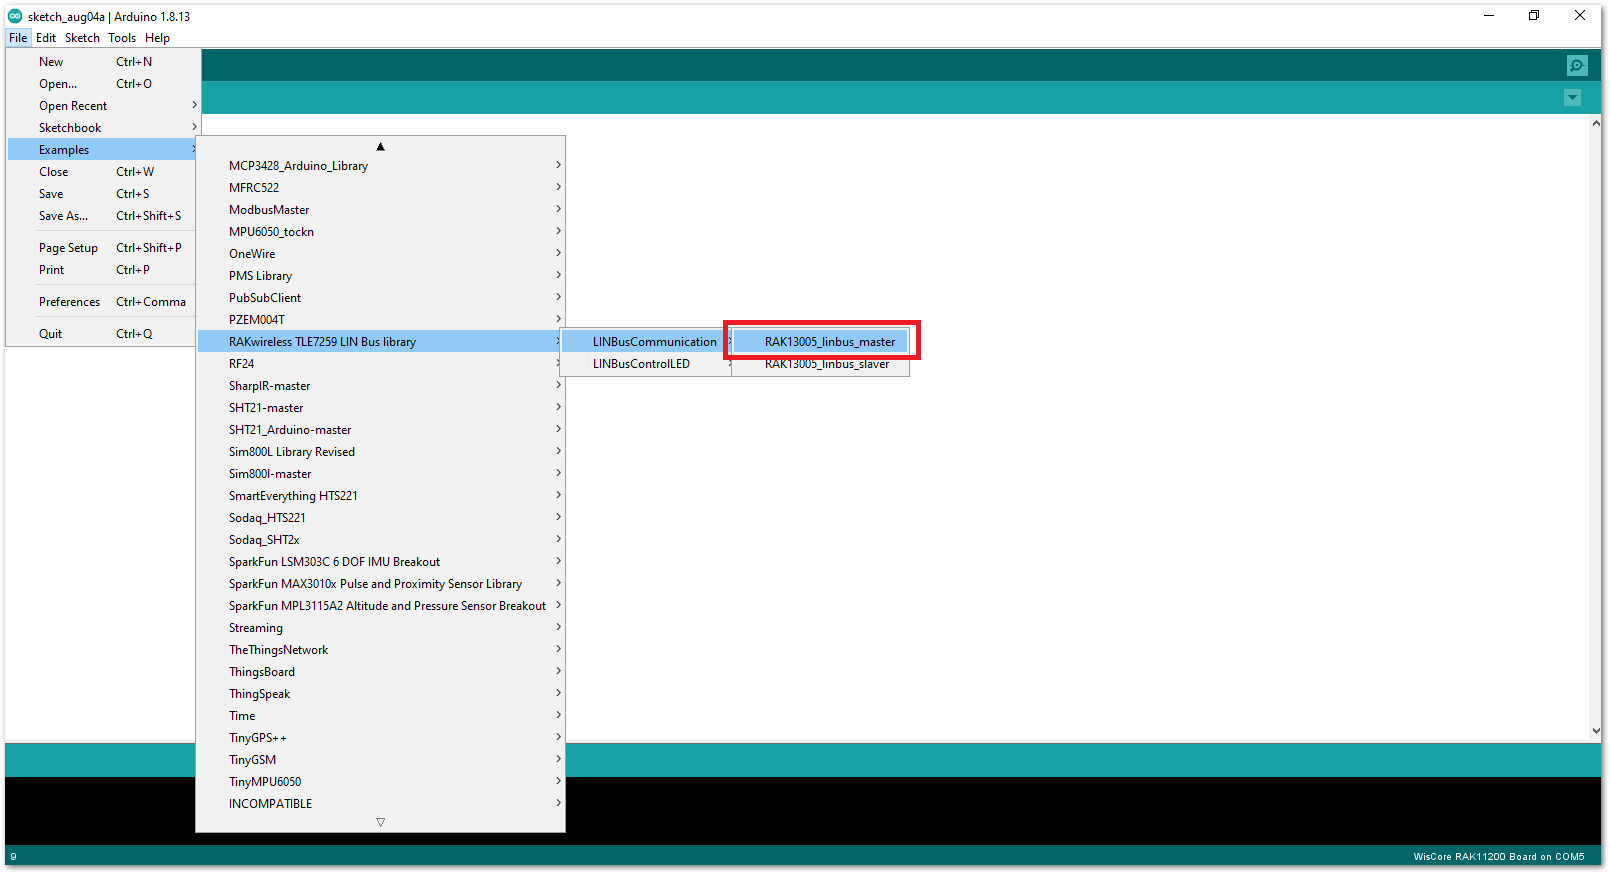Open the ThingSpeak examples submenu

click(381, 694)
